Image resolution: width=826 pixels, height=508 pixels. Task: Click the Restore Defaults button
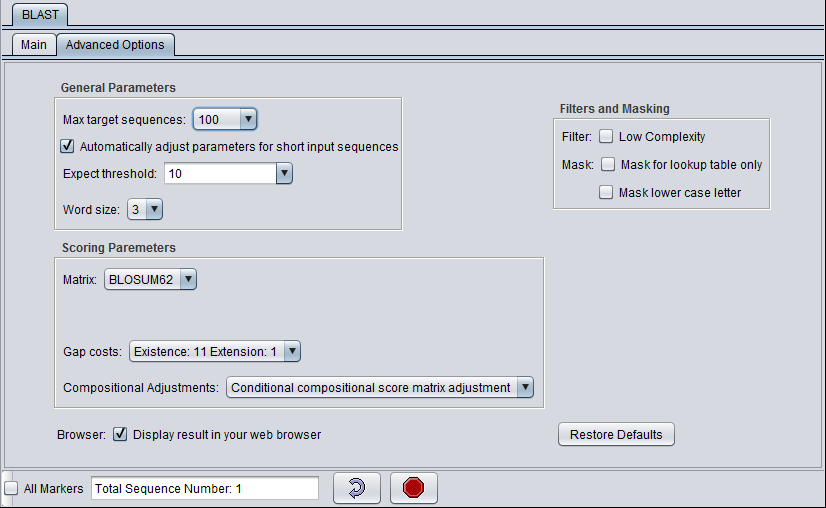point(616,435)
